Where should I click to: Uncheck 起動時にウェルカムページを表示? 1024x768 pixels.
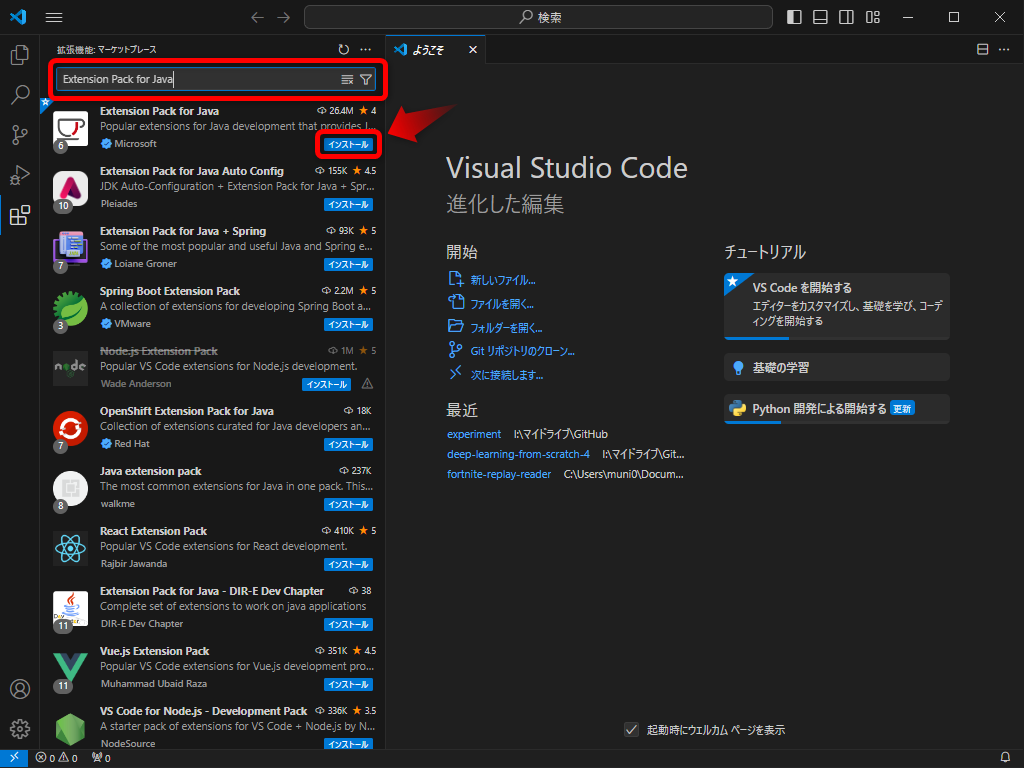(631, 730)
